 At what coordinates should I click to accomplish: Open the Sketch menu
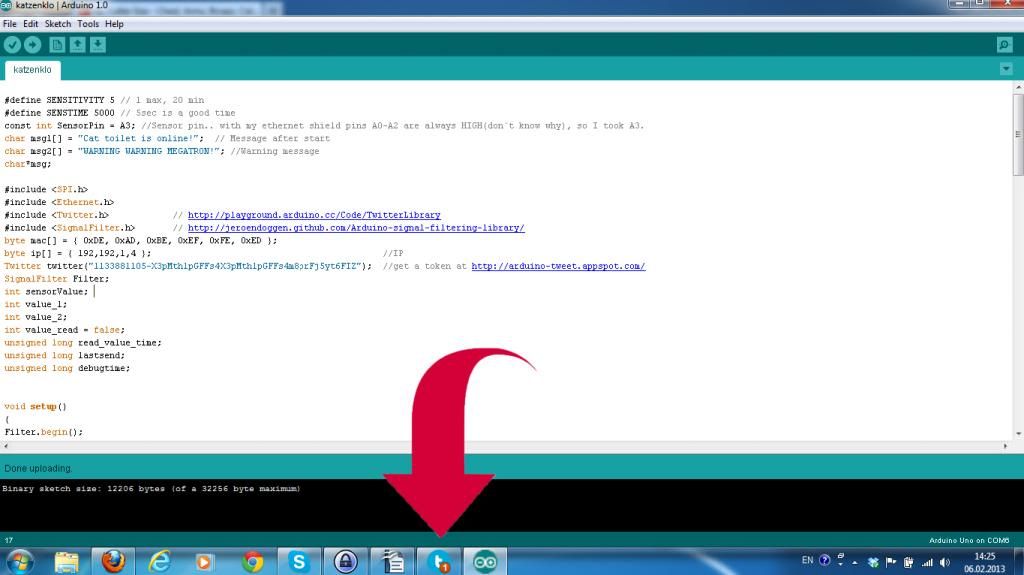point(57,24)
